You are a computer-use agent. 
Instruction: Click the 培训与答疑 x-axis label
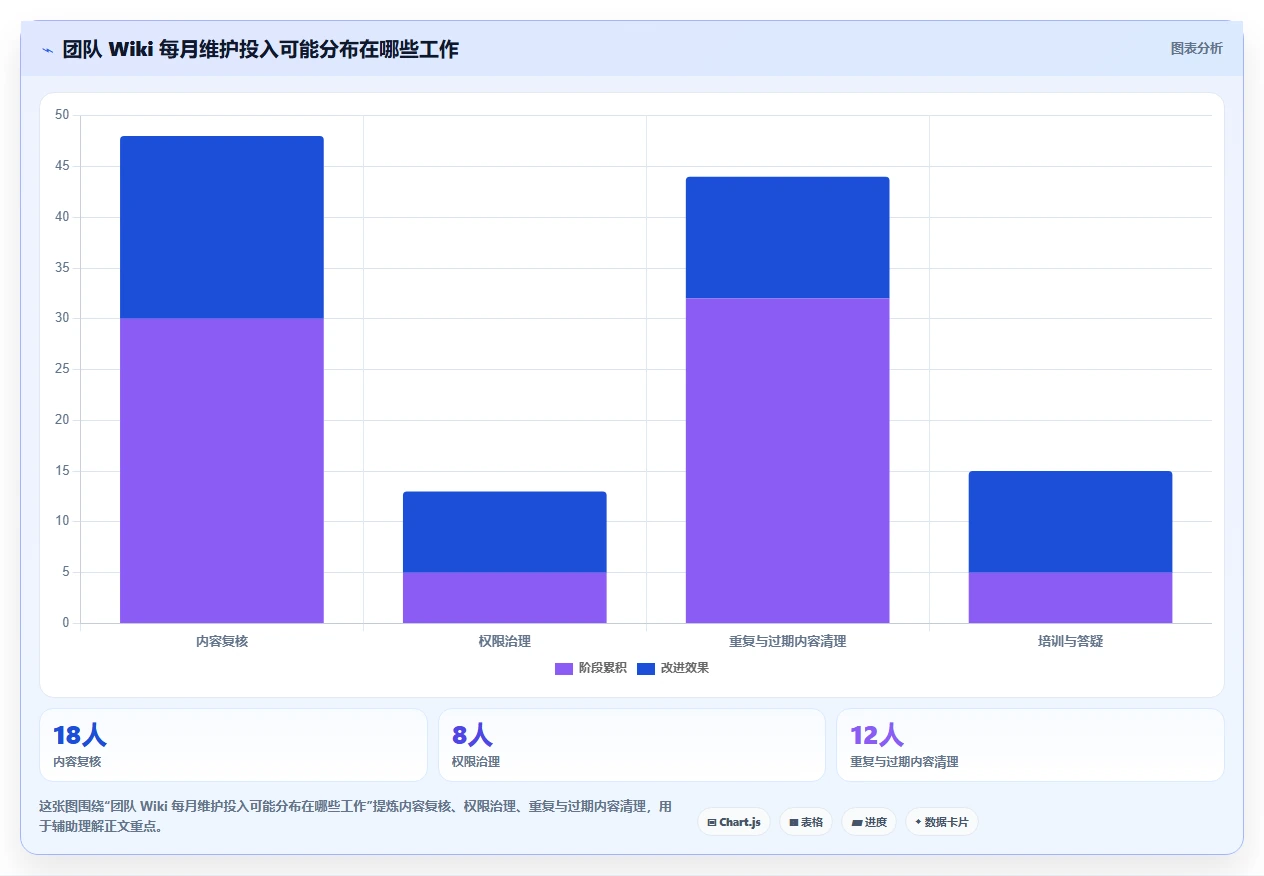click(x=1071, y=641)
